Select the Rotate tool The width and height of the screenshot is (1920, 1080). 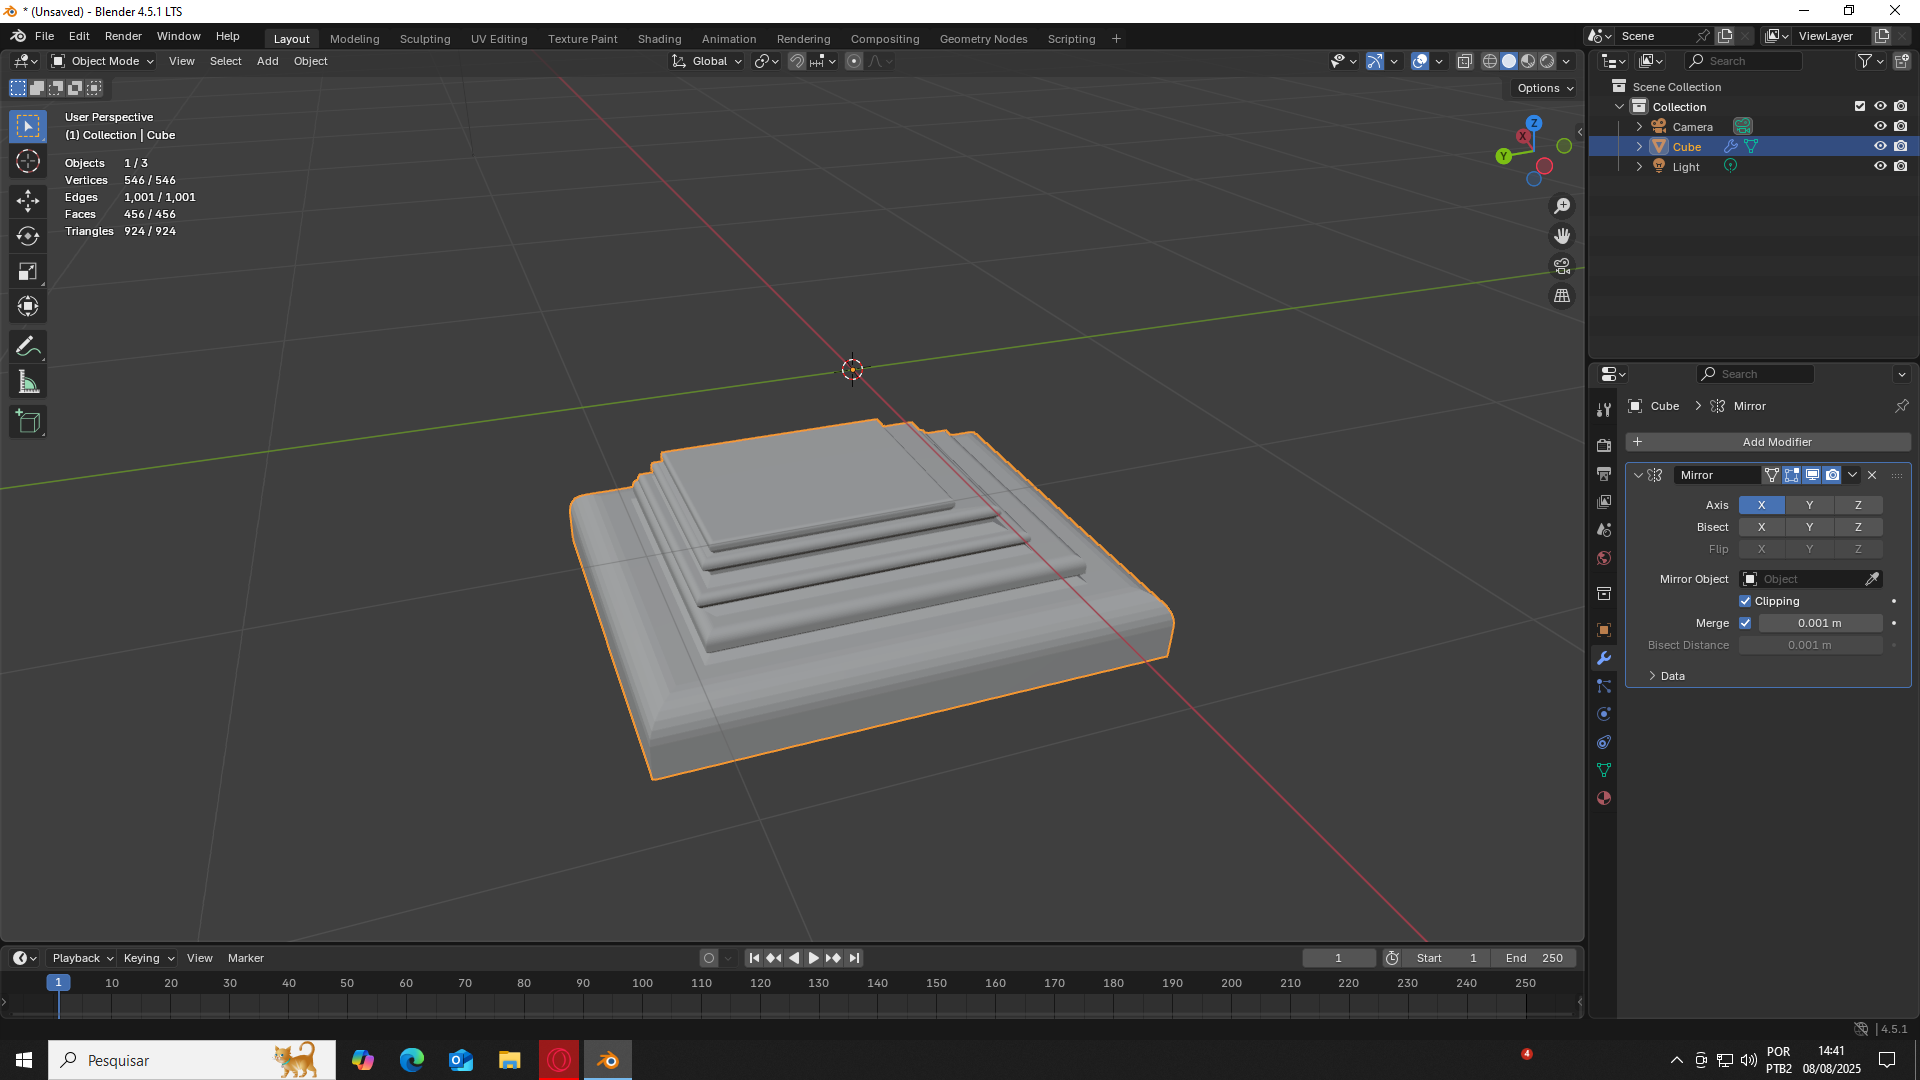click(28, 236)
